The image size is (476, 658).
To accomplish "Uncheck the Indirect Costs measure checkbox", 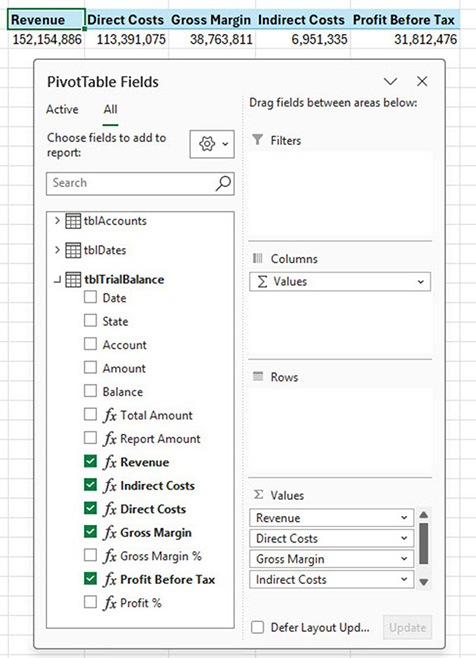I will coord(90,485).
